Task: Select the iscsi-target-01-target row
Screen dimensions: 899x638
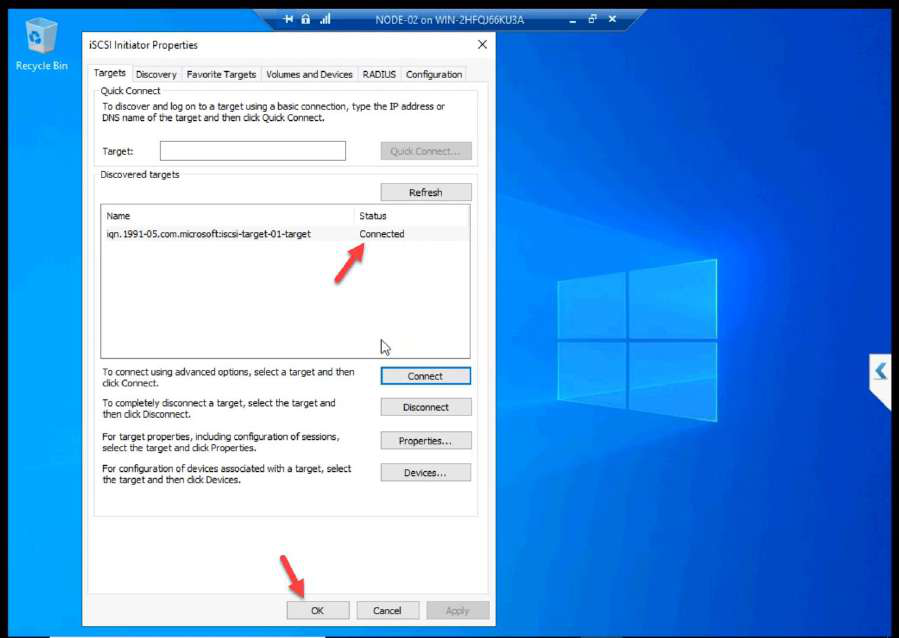Action: point(285,234)
